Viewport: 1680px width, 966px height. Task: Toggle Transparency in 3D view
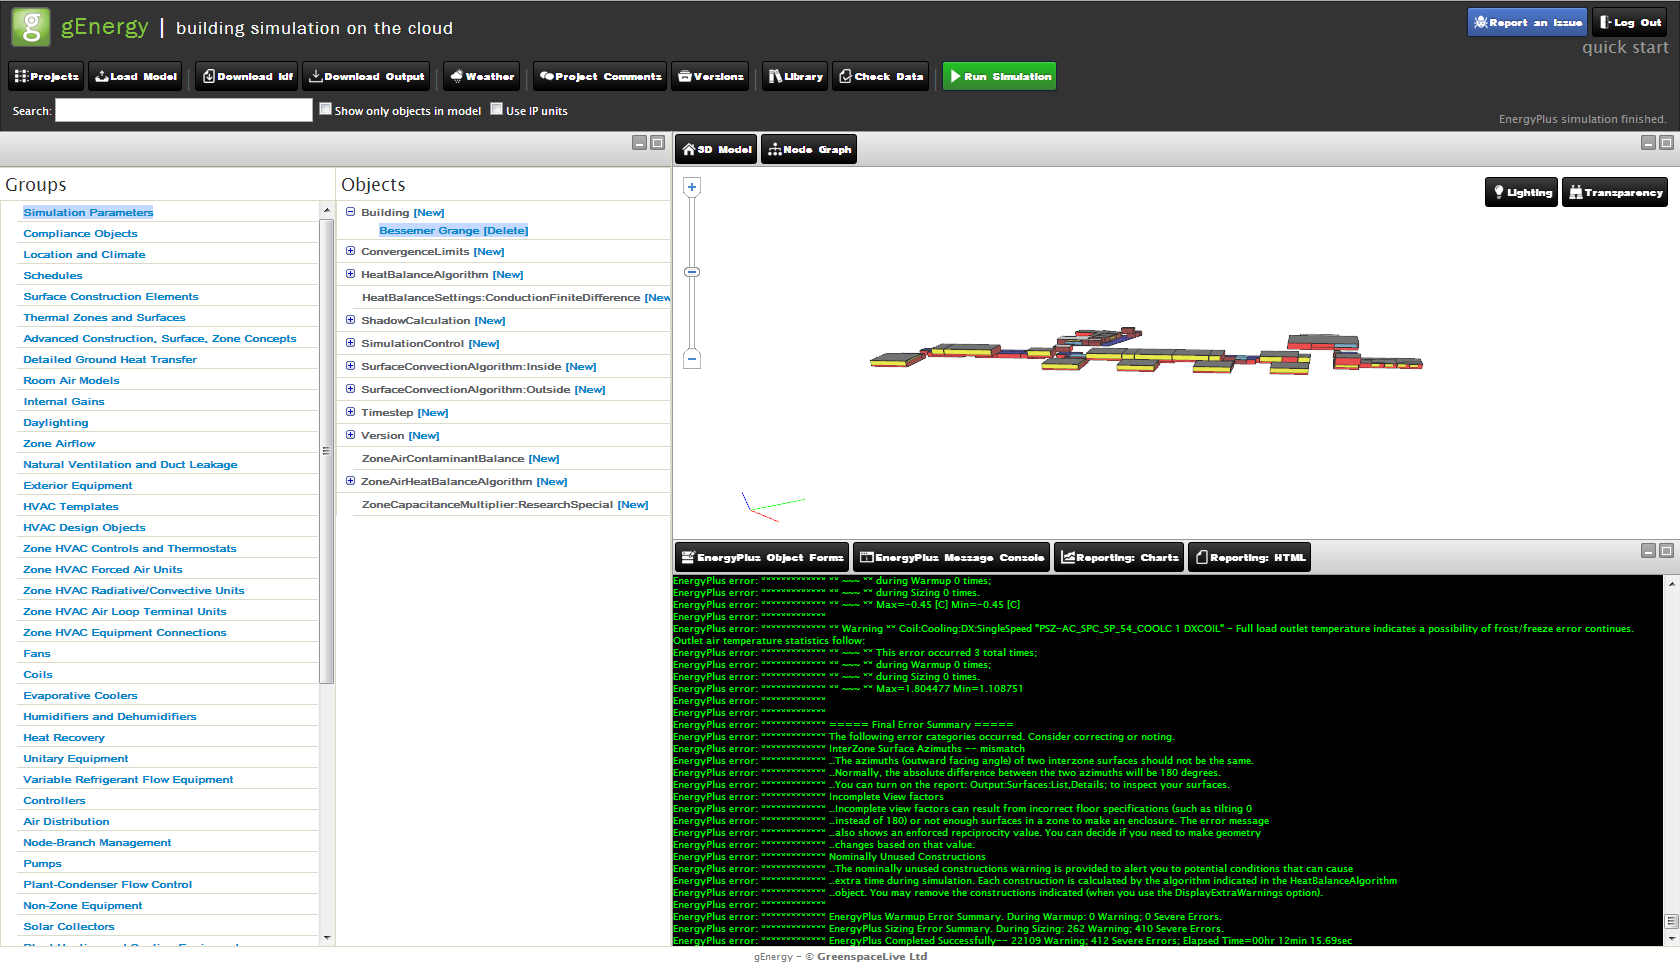point(1615,192)
